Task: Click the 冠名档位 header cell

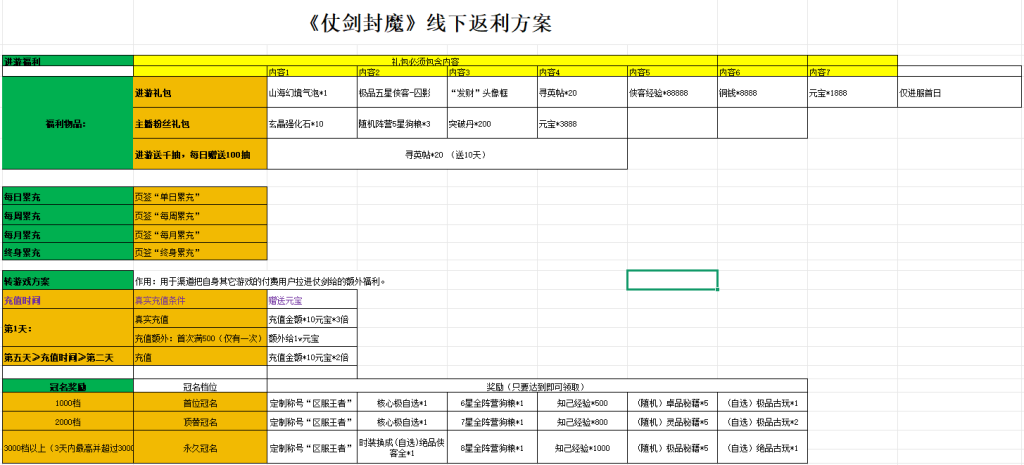Action: (x=200, y=386)
